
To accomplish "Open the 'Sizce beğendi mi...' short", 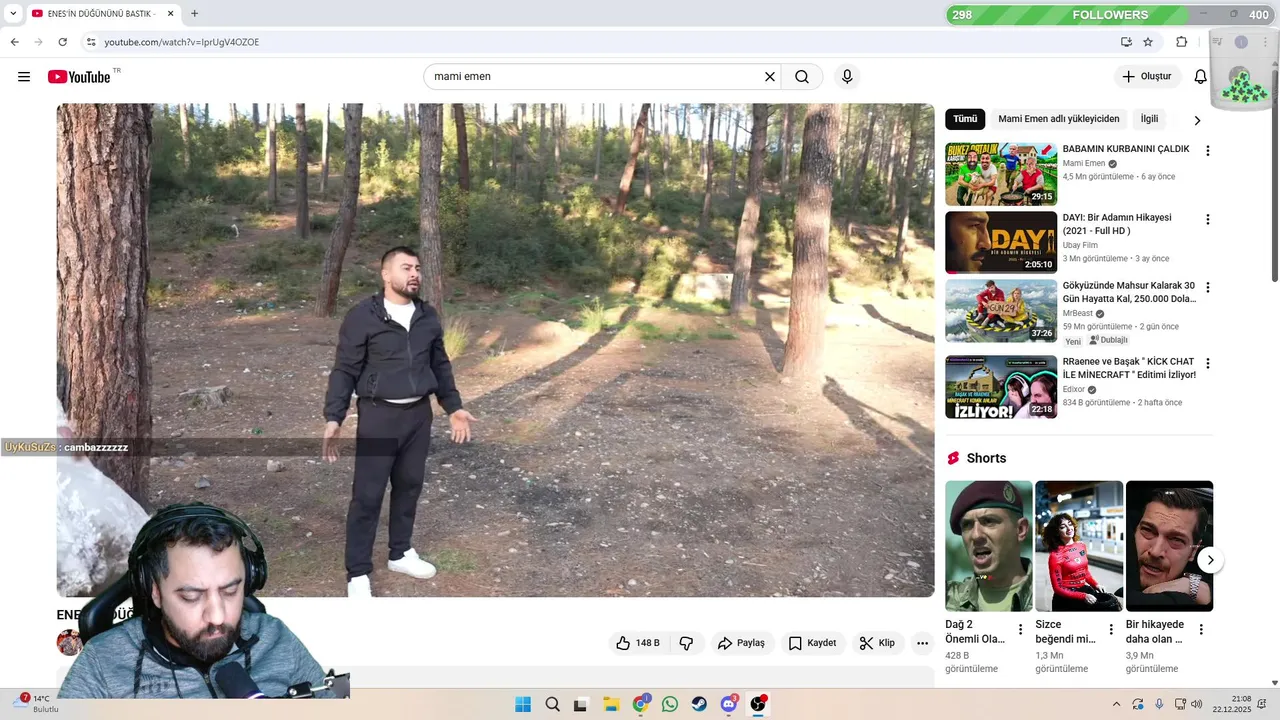I will [1079, 546].
